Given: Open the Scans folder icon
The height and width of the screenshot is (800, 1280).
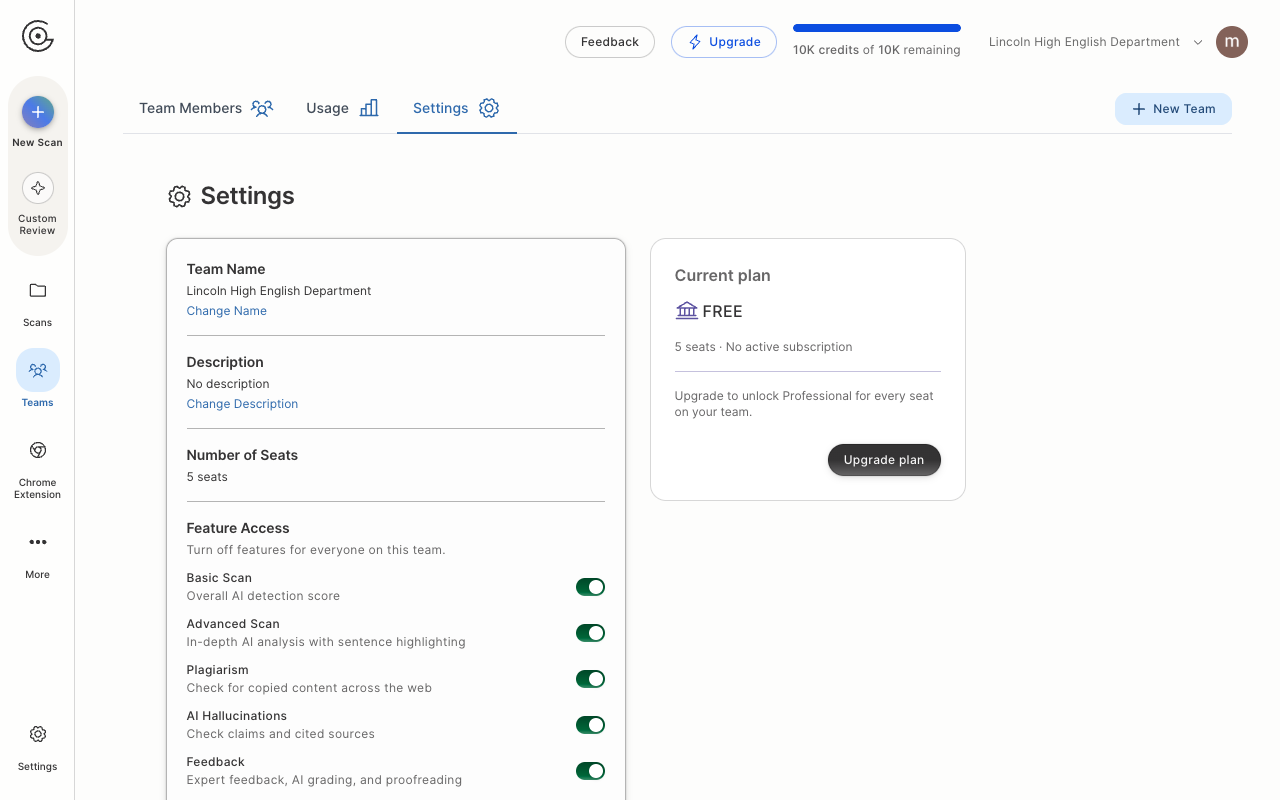Looking at the screenshot, I should pyautogui.click(x=38, y=291).
